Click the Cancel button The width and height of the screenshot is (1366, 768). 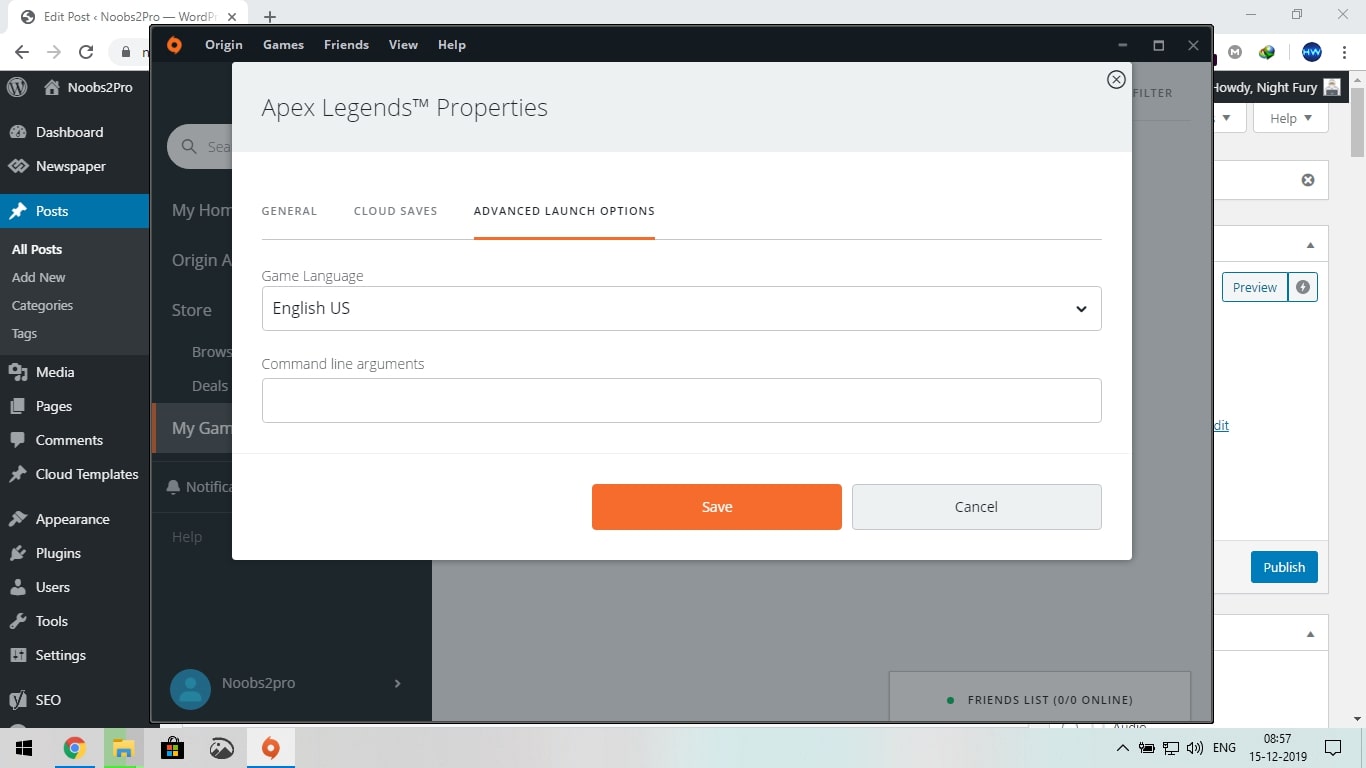[976, 507]
